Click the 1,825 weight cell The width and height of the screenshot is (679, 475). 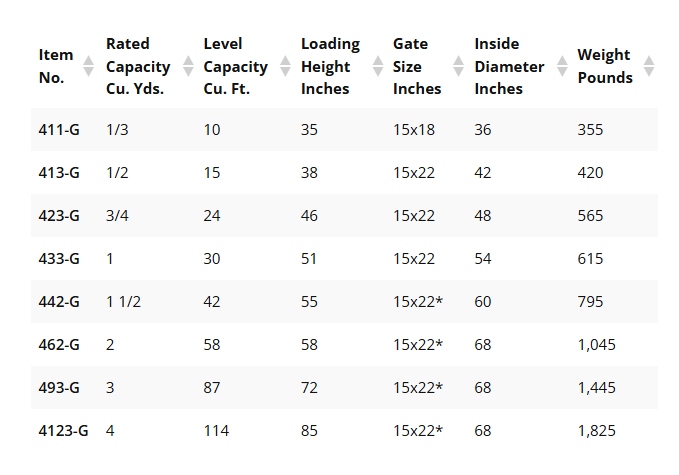point(596,430)
